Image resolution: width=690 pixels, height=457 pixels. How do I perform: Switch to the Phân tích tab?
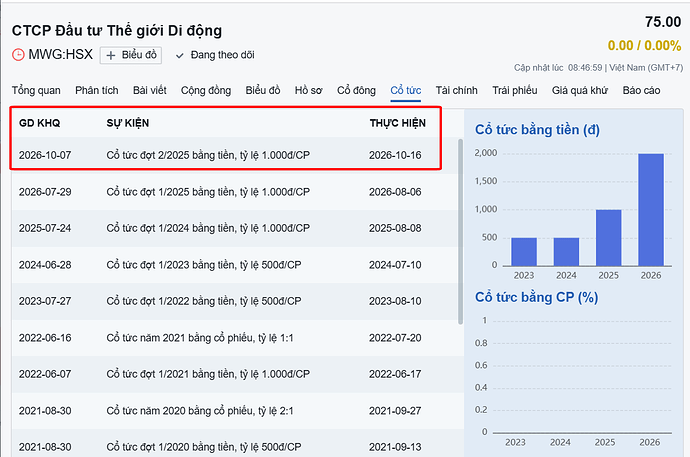pyautogui.click(x=96, y=90)
